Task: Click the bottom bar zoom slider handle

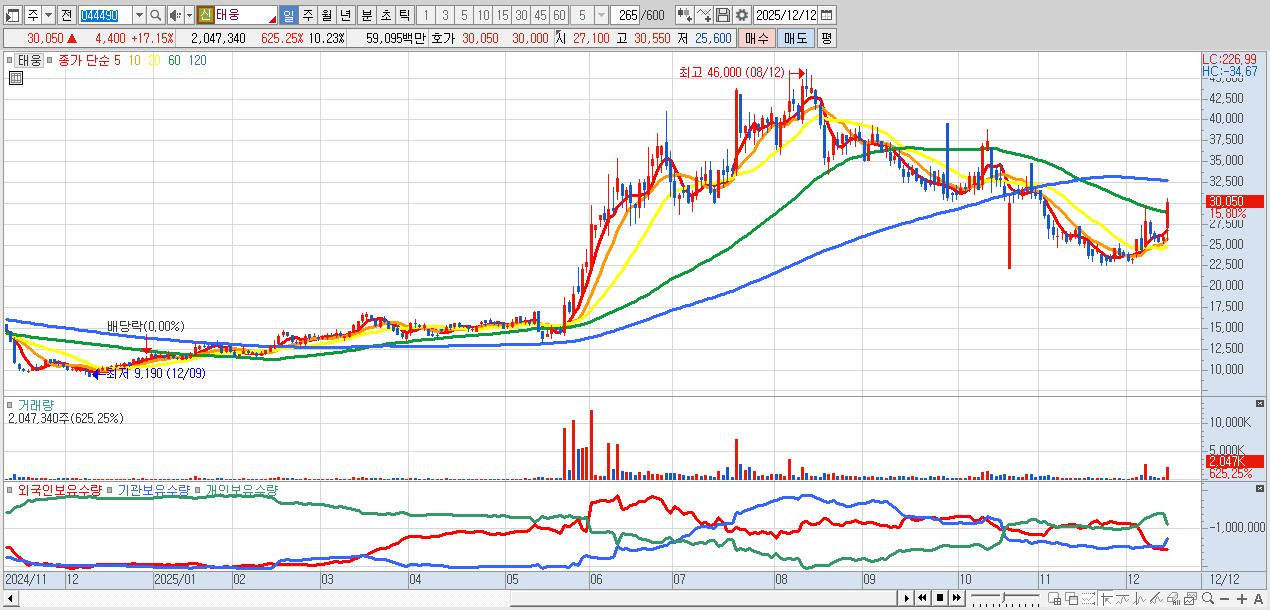Action: click(x=1003, y=597)
